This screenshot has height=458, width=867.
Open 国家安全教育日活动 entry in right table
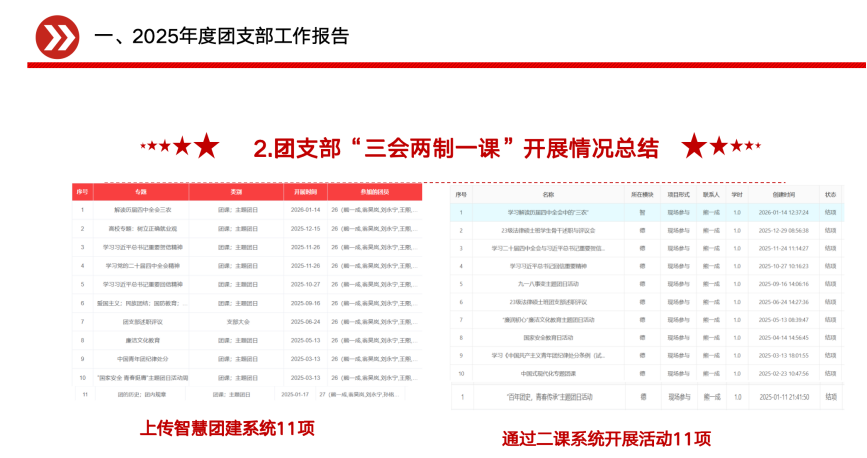tap(547, 338)
